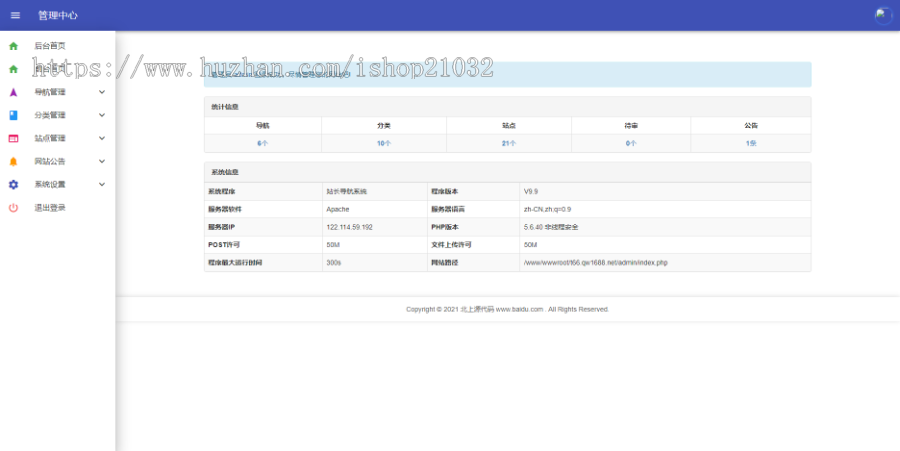Image resolution: width=900 pixels, height=451 pixels.
Task: Click the green home icon beside 后台首页
Action: pos(13,46)
